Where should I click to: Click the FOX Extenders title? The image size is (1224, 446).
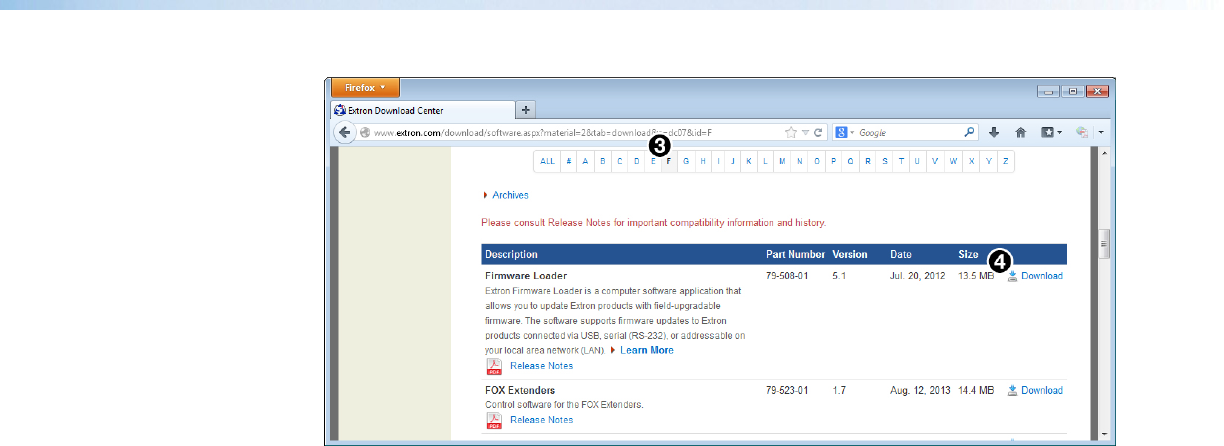[x=520, y=390]
